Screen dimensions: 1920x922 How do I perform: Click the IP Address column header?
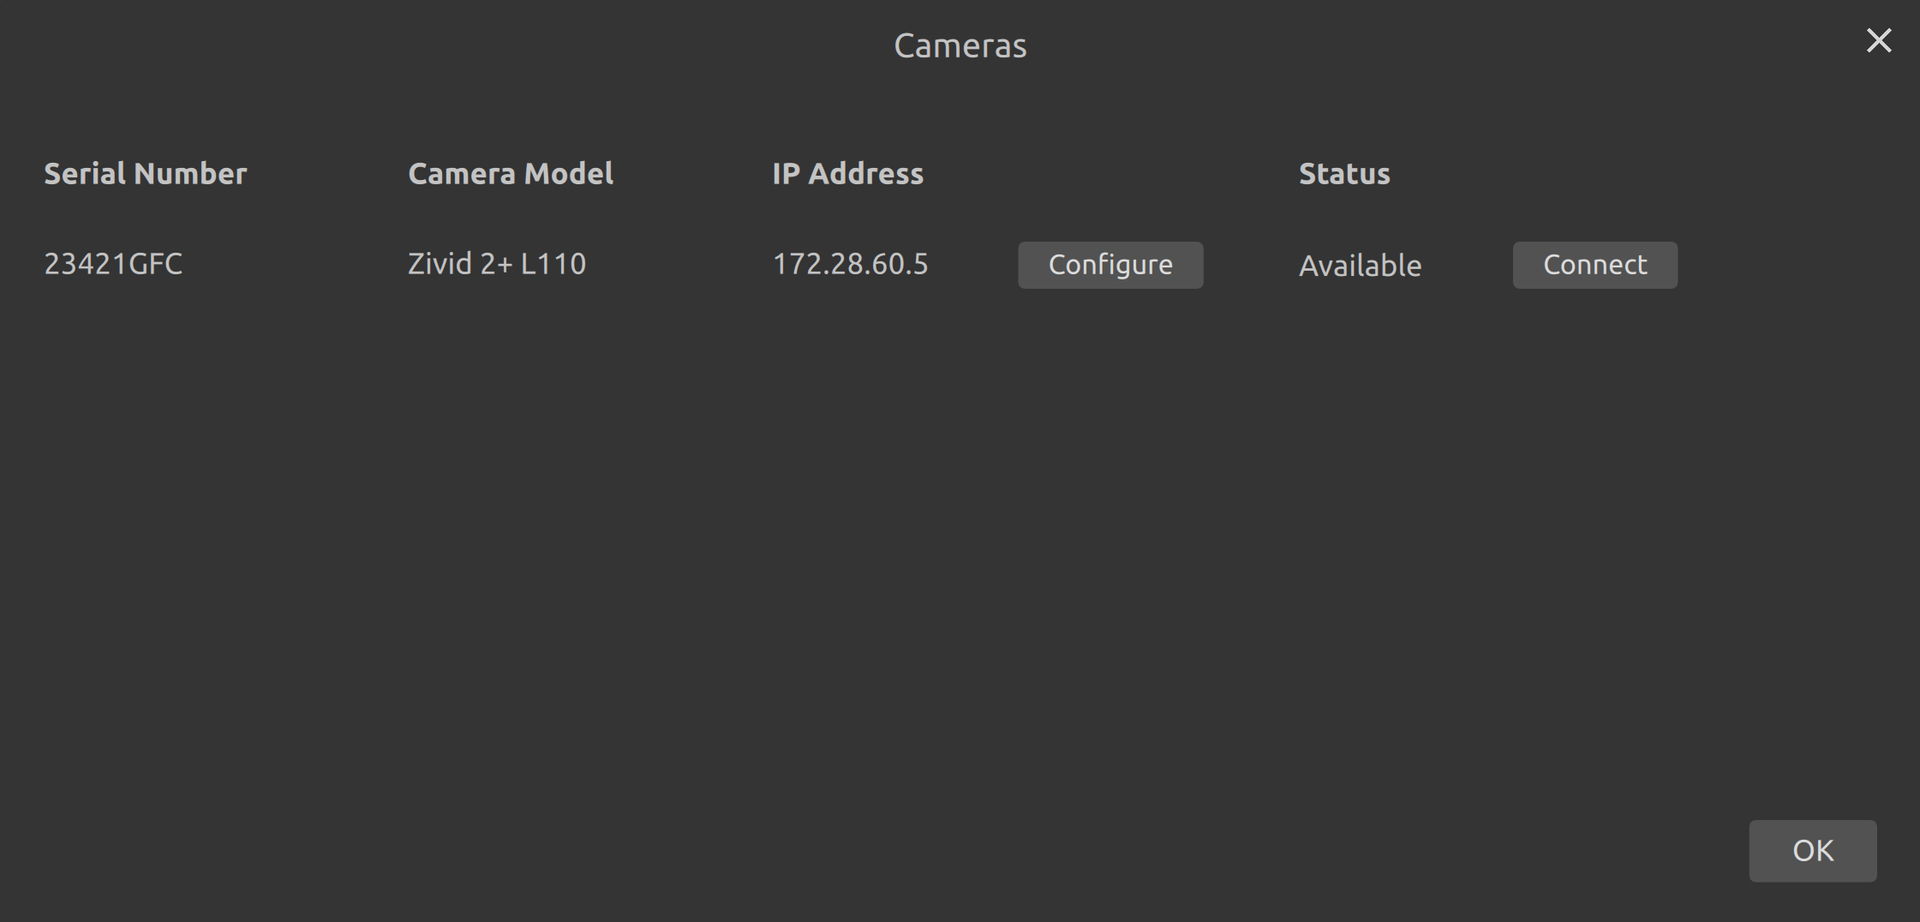coord(847,174)
